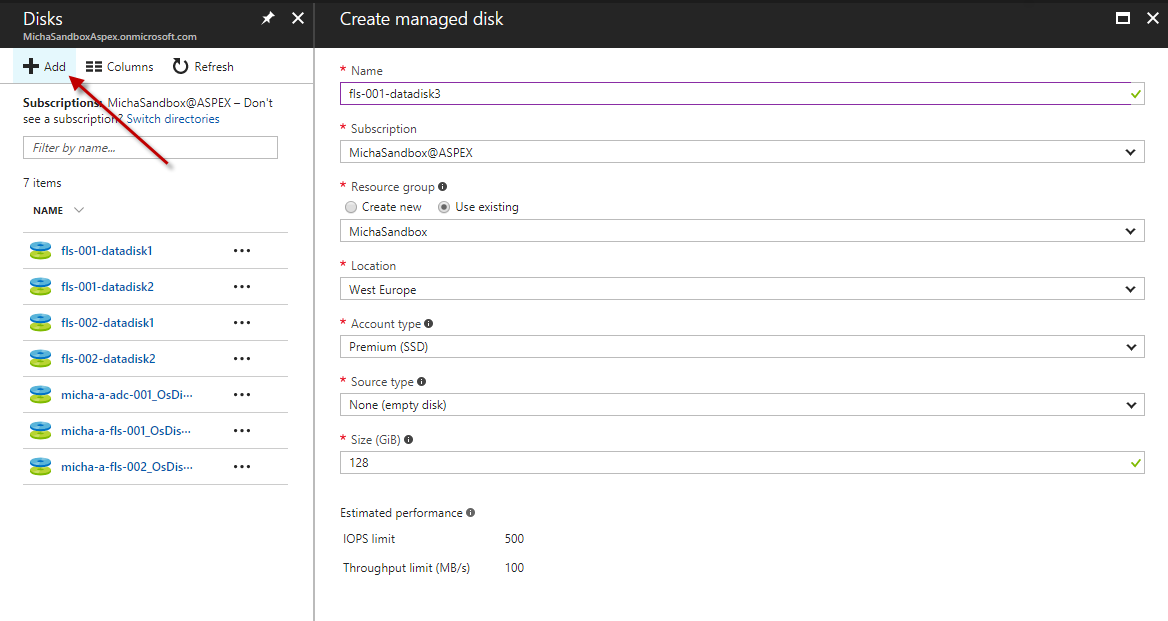This screenshot has width=1168, height=621.
Task: Click disk icon of fls-001-datadisk1
Action: (40, 251)
